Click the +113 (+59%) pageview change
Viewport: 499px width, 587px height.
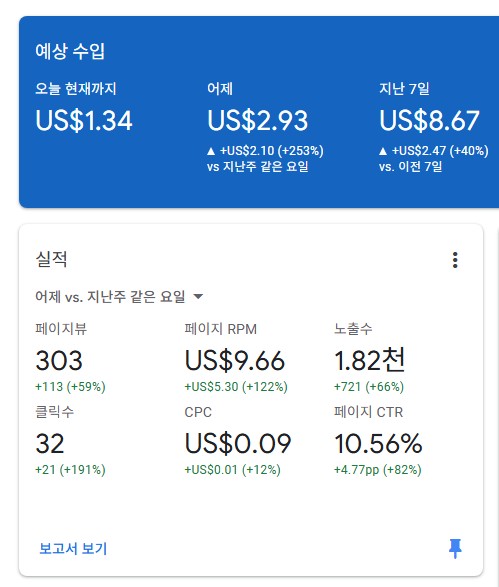[70, 386]
